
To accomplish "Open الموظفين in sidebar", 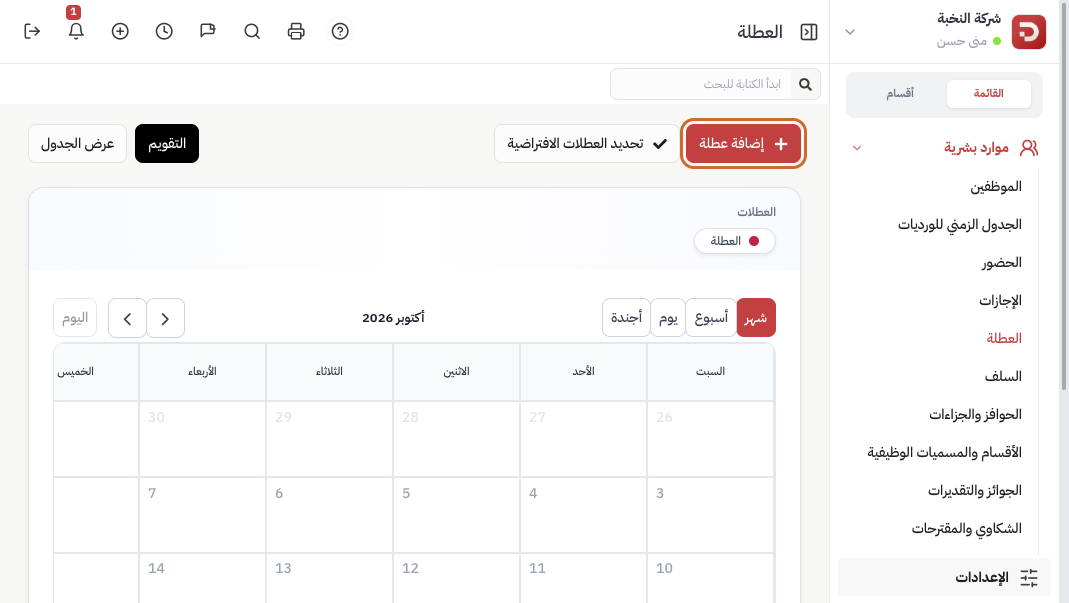I will (x=996, y=186).
